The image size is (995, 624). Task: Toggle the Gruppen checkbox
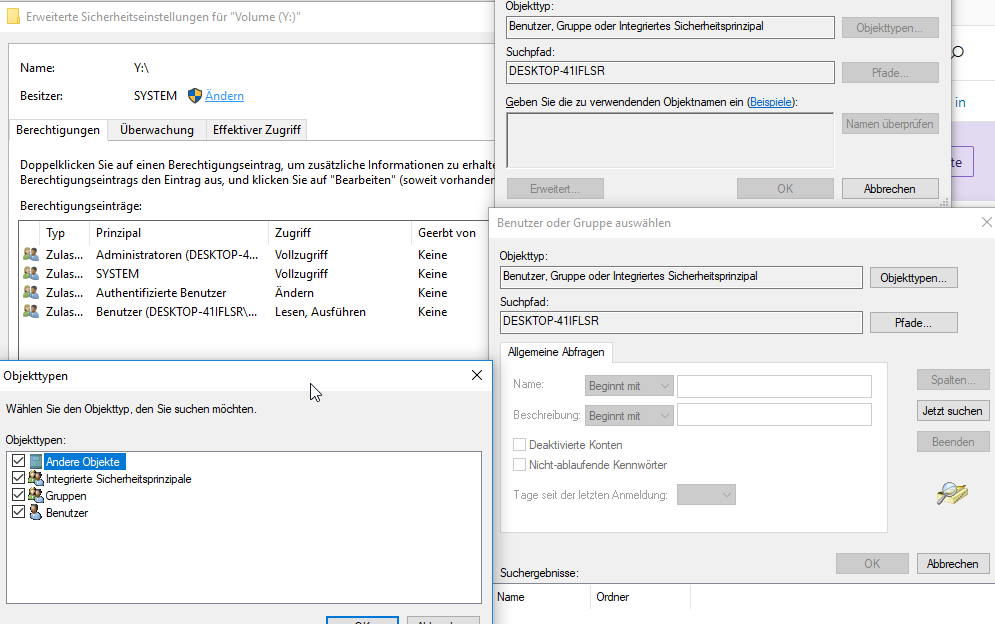18,495
